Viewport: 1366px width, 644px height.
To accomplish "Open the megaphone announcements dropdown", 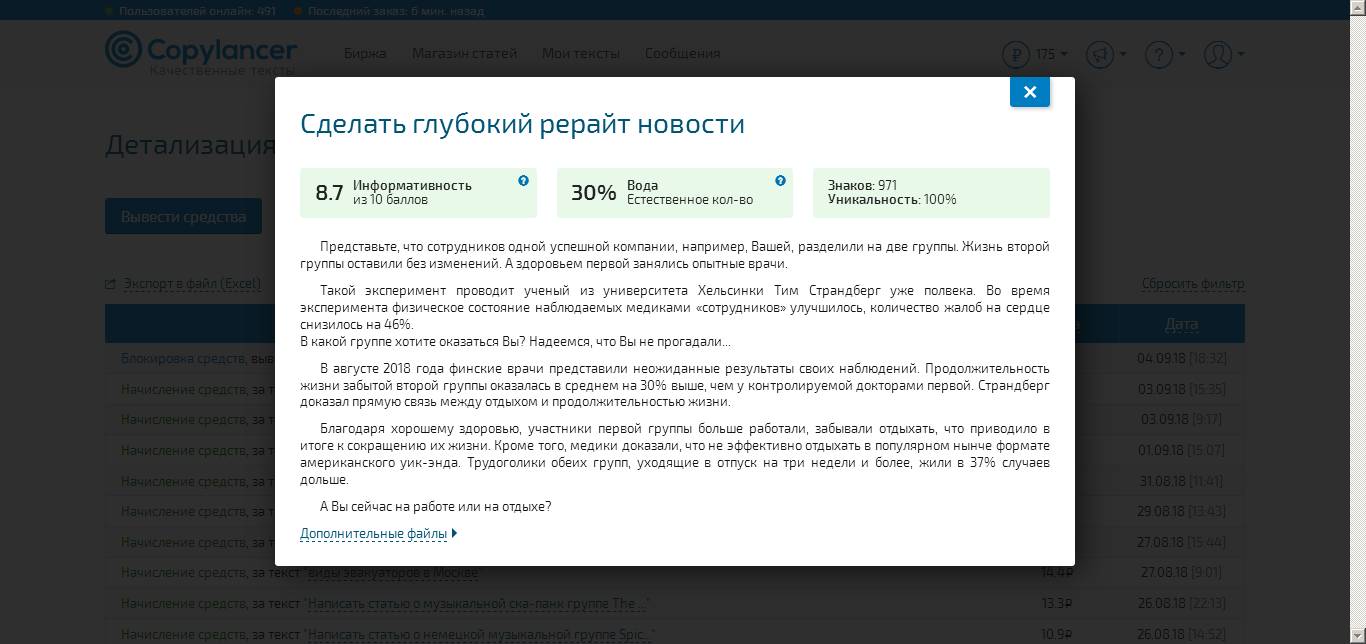I will click(1106, 54).
